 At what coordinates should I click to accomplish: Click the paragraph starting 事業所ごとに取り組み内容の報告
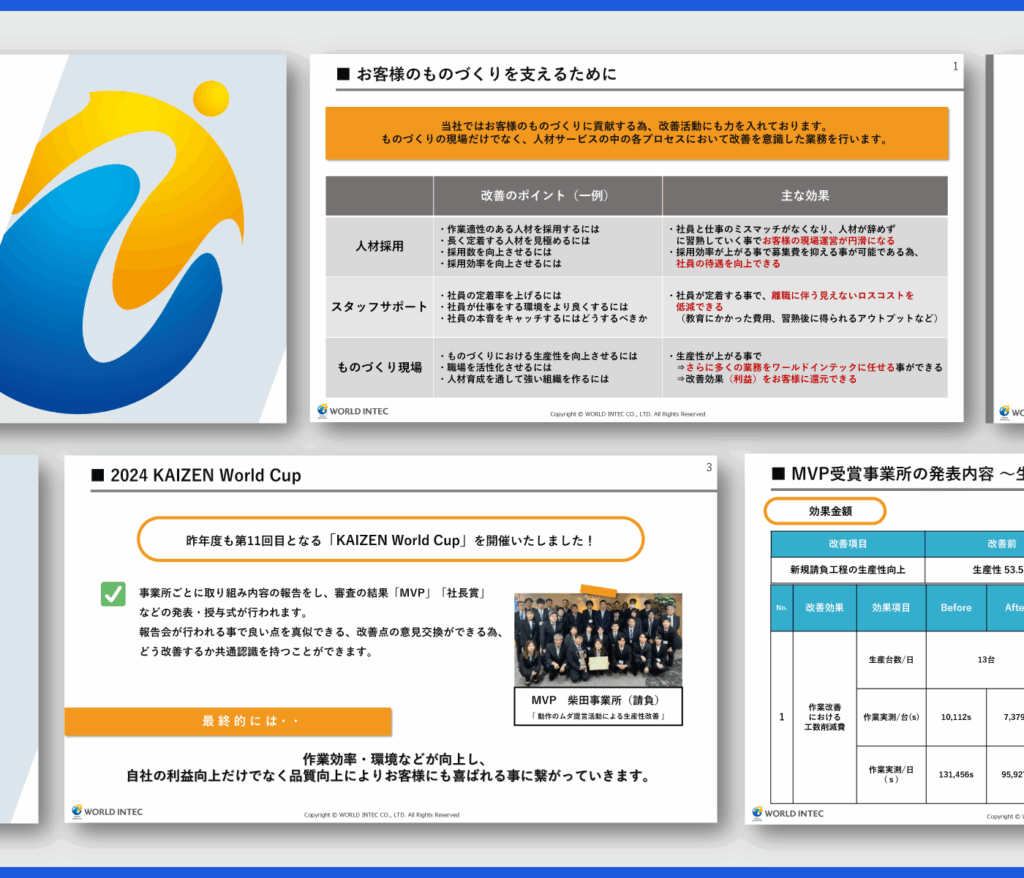pos(321,622)
